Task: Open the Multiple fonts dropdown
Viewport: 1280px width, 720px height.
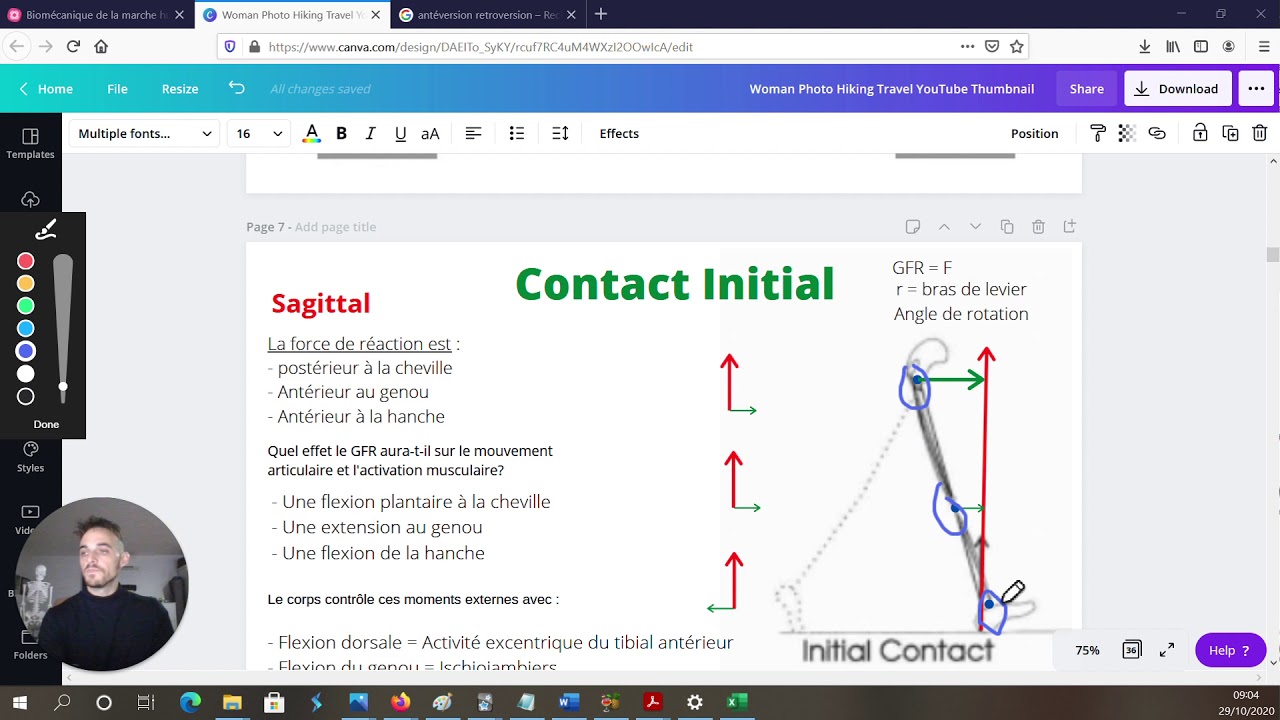Action: pos(145,133)
